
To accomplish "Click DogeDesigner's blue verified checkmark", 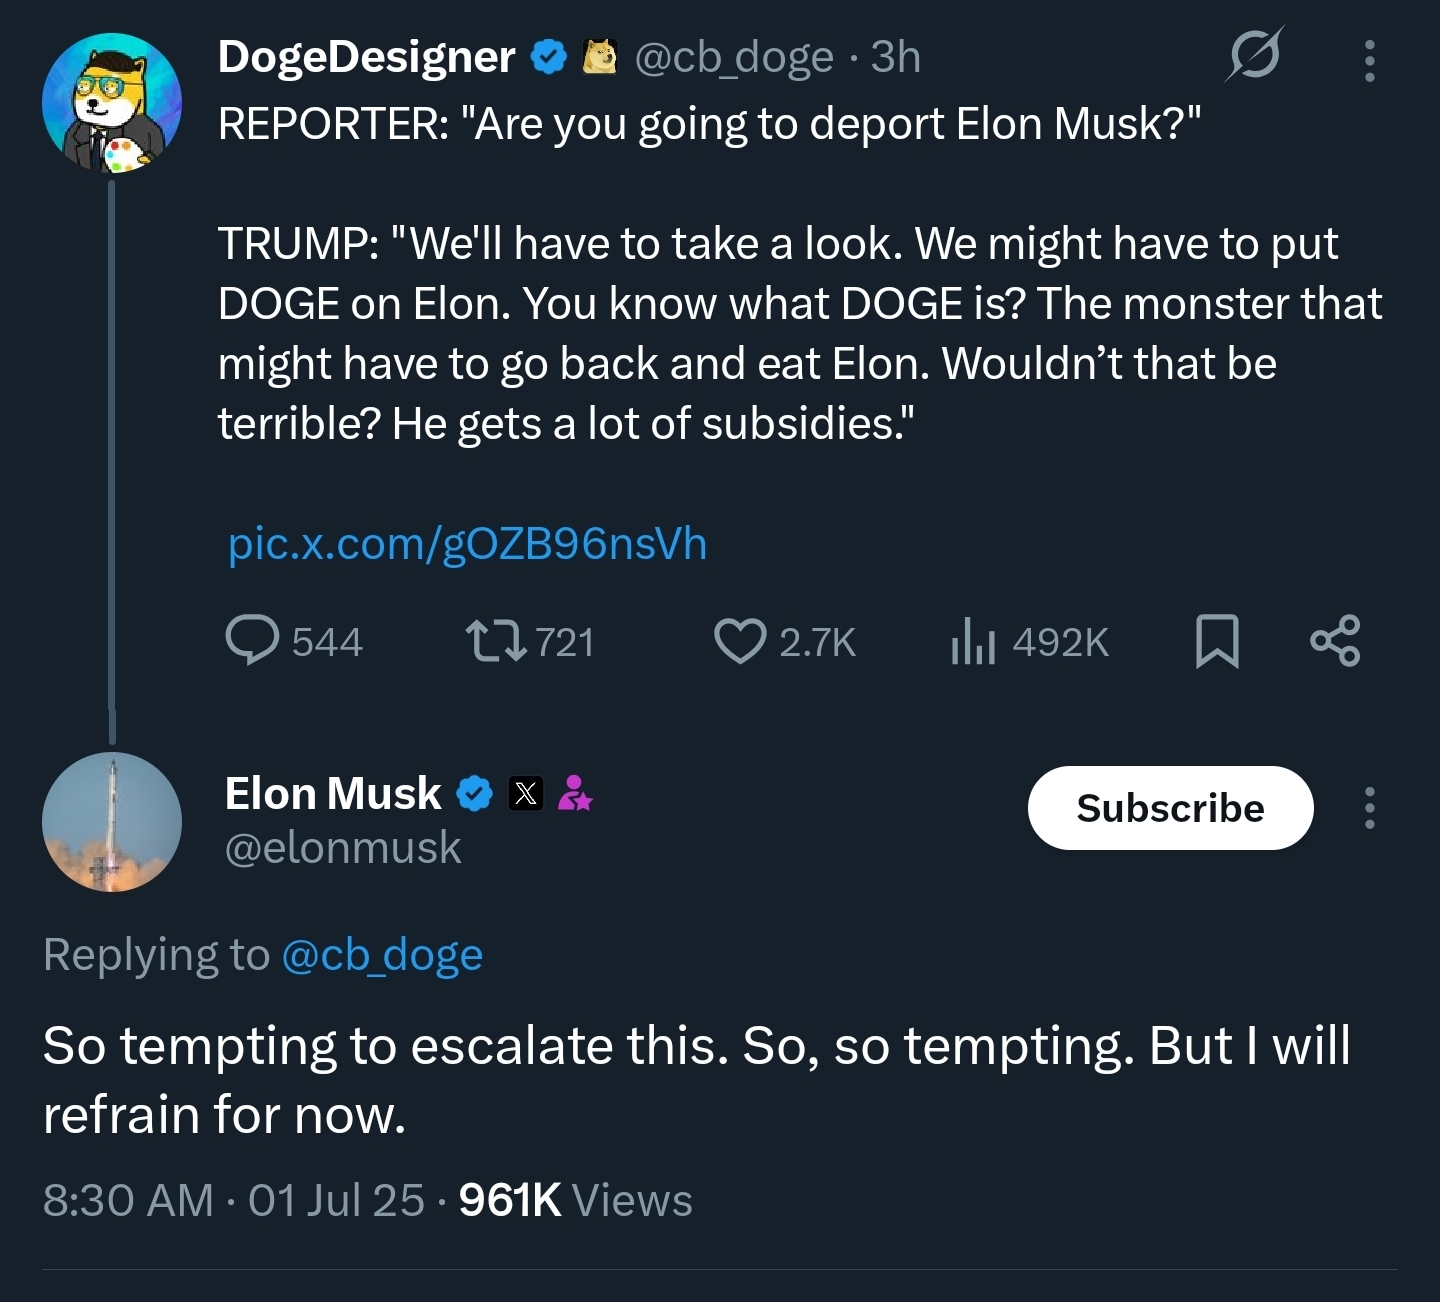I will click(x=548, y=57).
